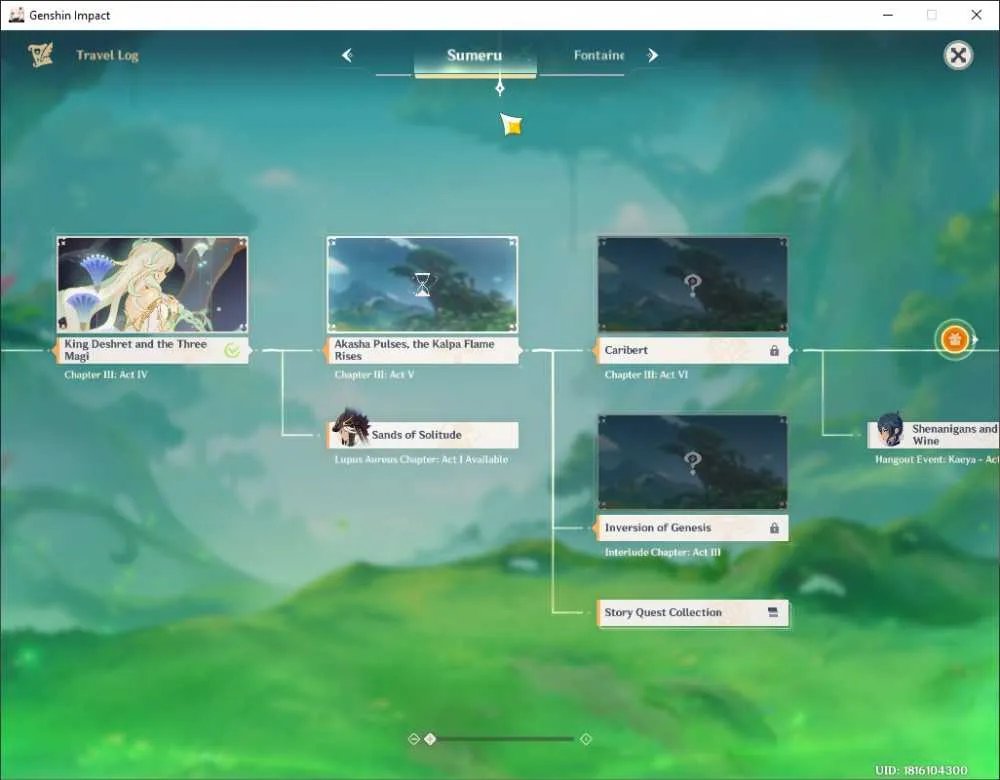Minimize the Genshin Impact window
1000x780 pixels.
click(x=888, y=15)
